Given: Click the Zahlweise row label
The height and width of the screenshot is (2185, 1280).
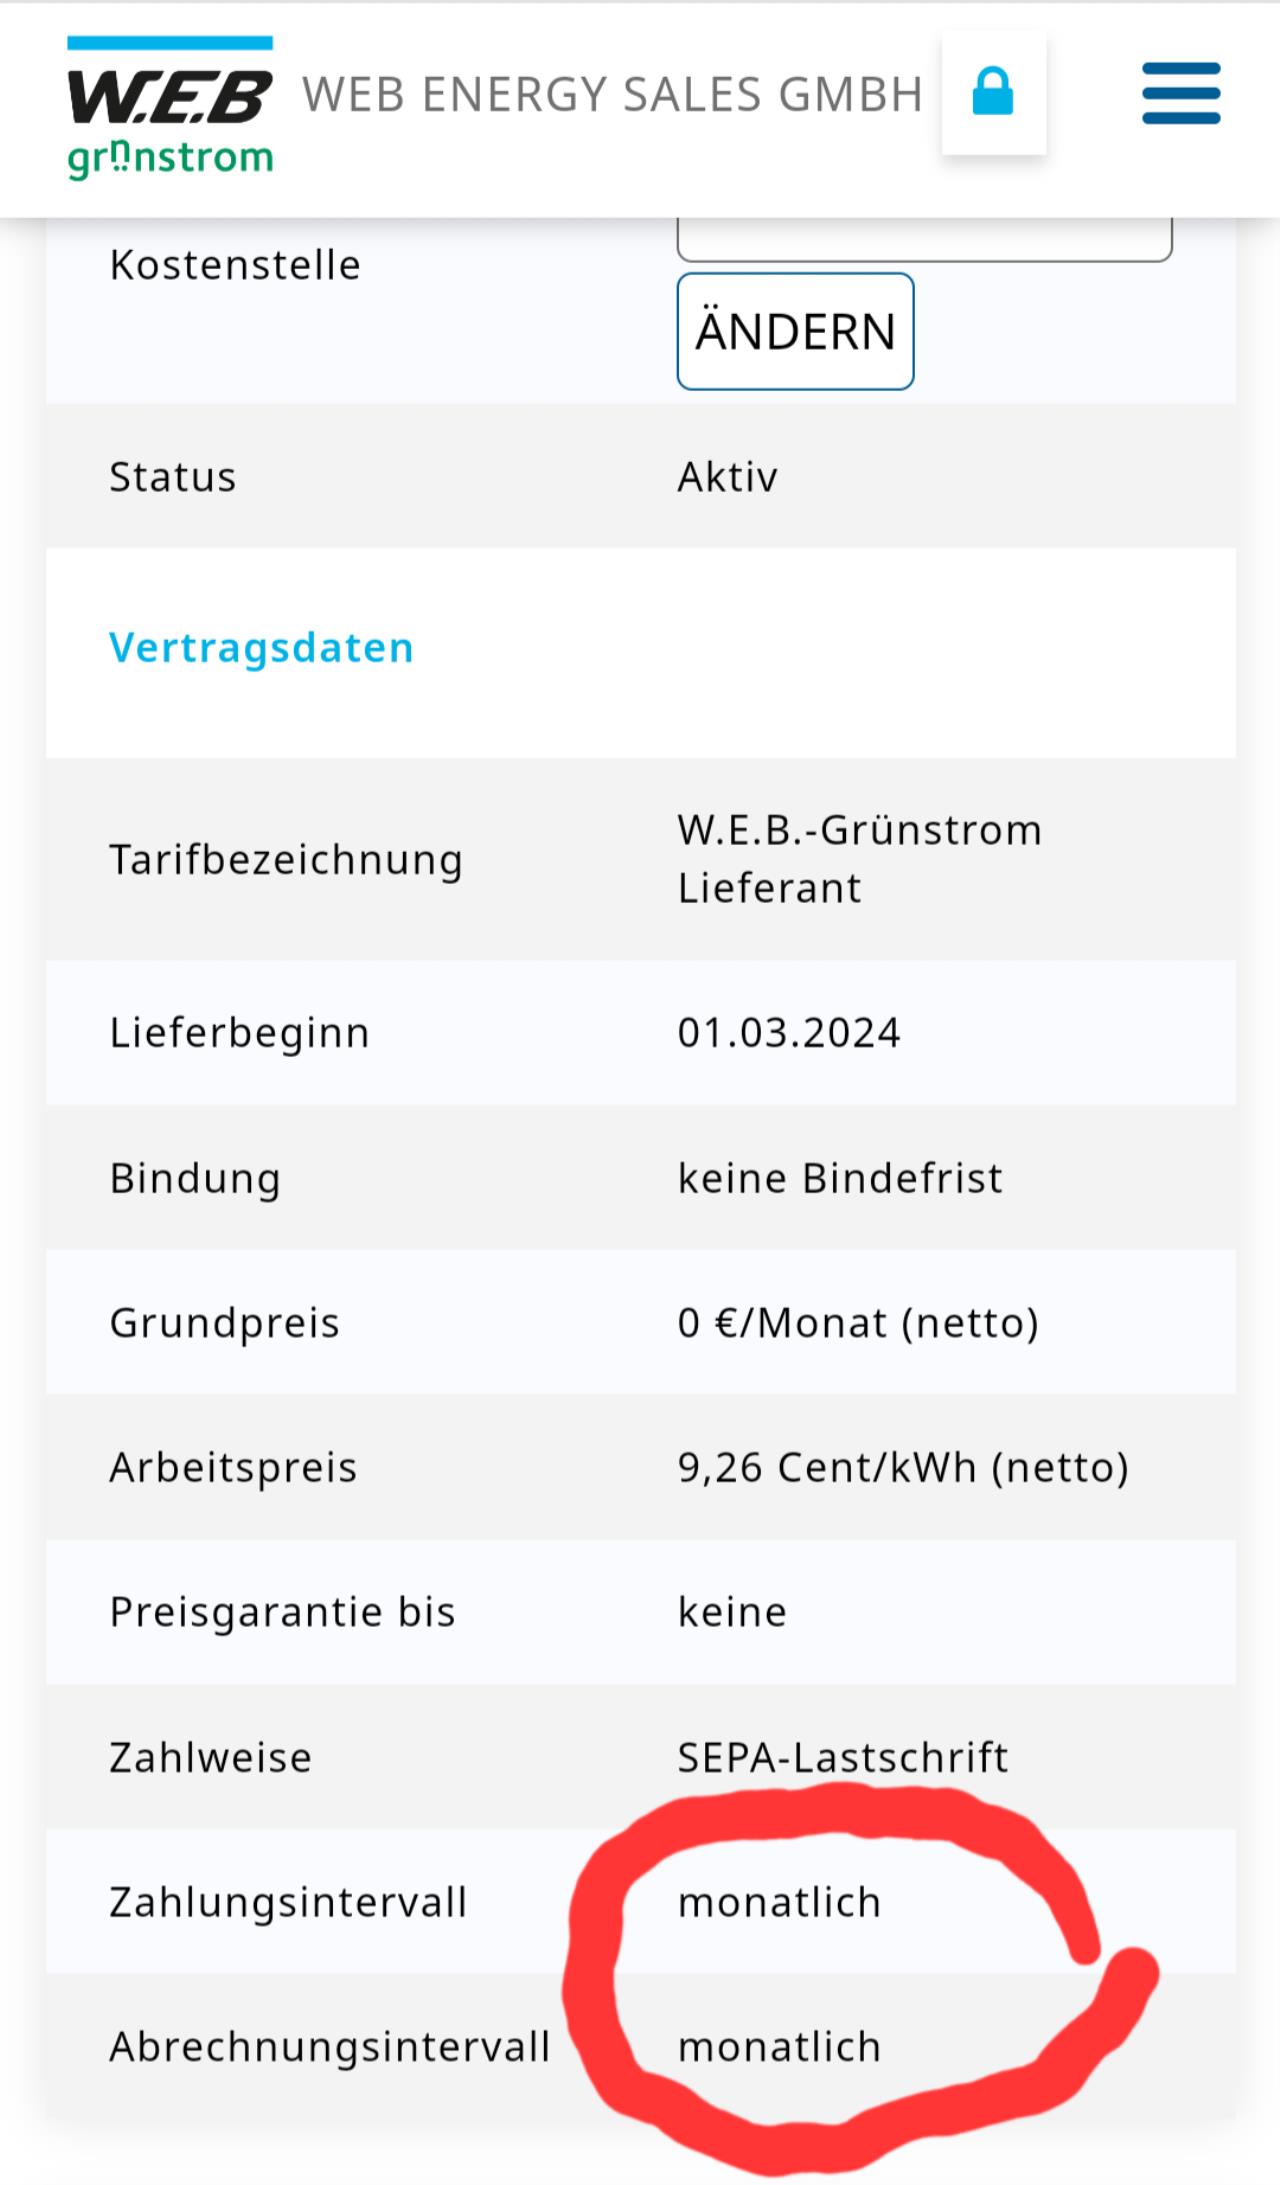Looking at the screenshot, I should (210, 1757).
